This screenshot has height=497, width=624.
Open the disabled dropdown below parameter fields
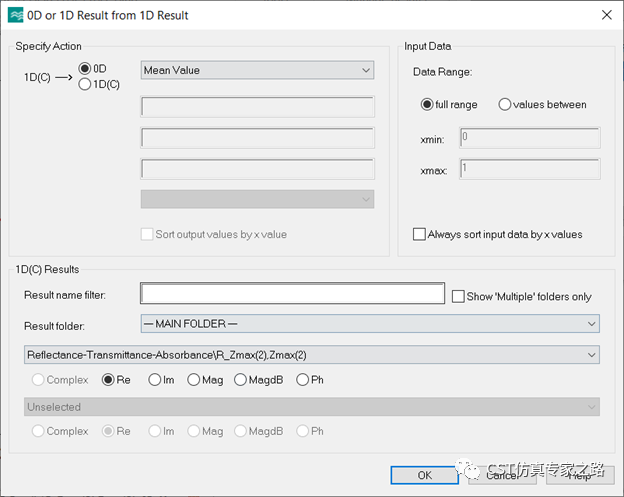[257, 199]
